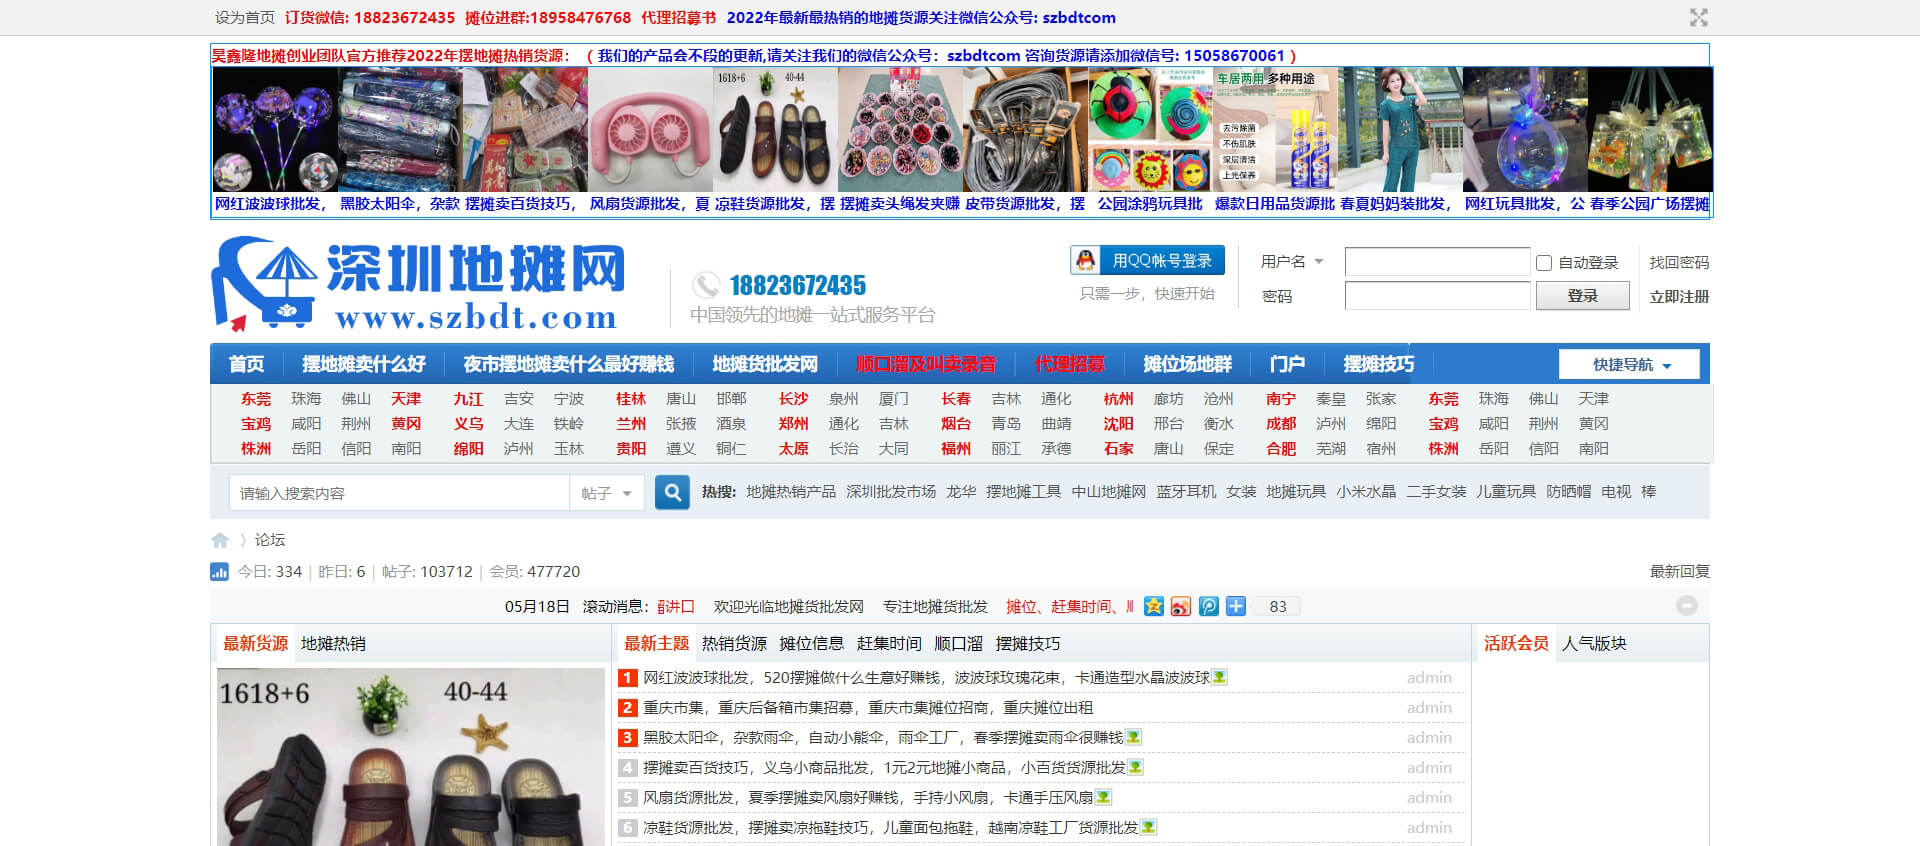1920x846 pixels.
Task: Click the 找回密码 link
Action: tap(1679, 263)
